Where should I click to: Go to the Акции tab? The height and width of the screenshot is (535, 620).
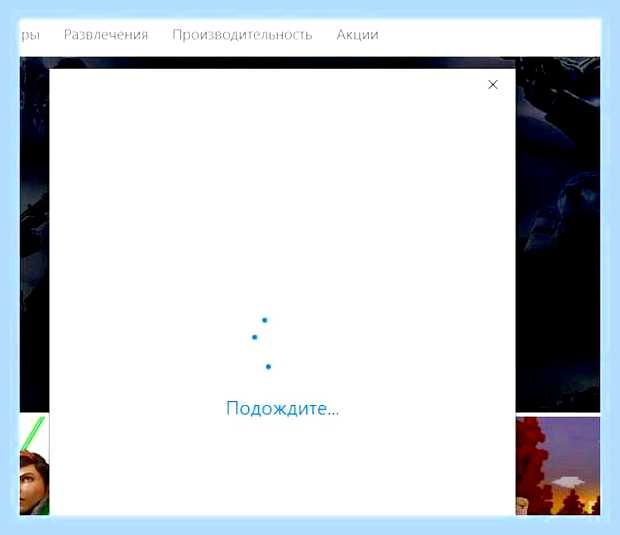(x=357, y=35)
